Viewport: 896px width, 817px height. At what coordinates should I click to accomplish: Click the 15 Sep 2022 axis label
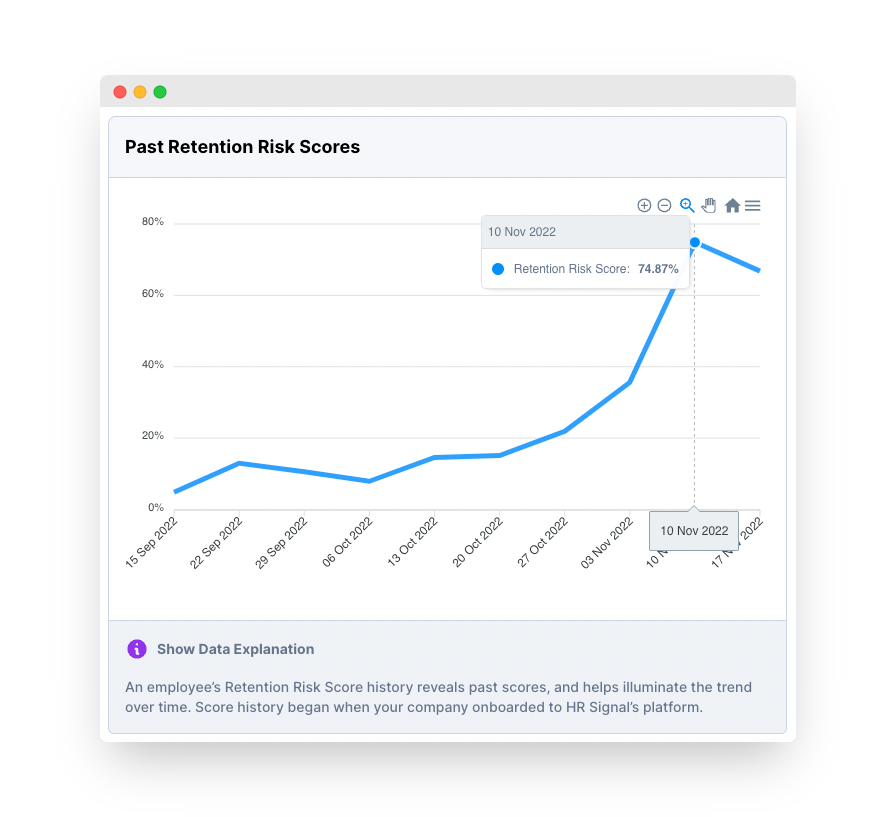click(151, 542)
